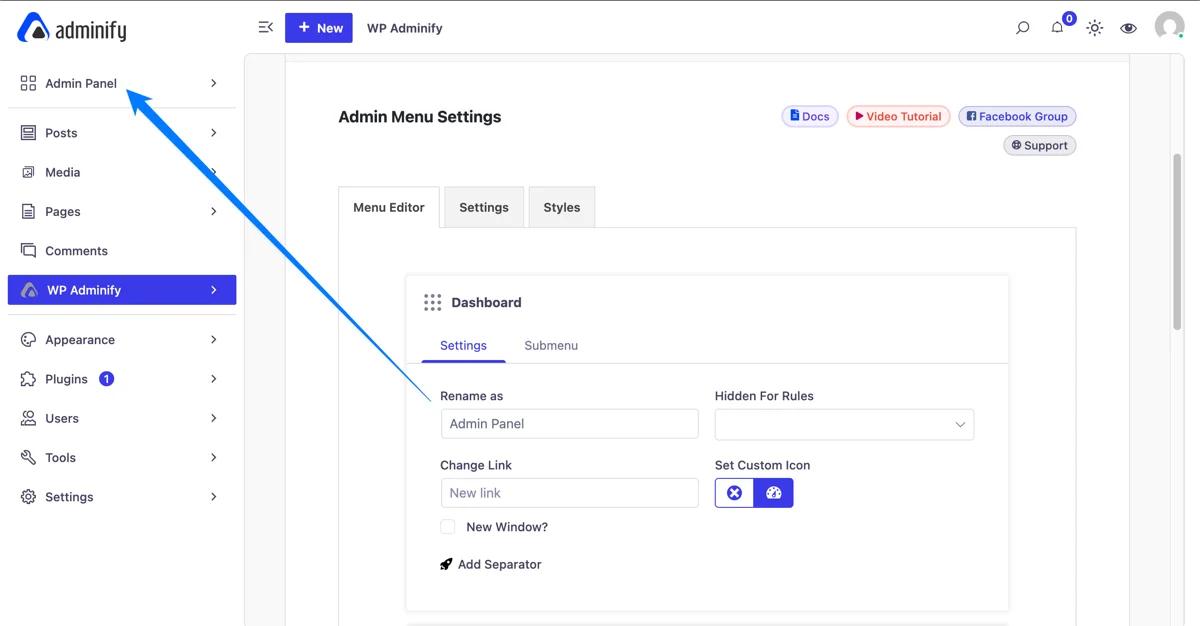Expand the WP Adminify submenu chevron
The width and height of the screenshot is (1200, 626).
(213, 290)
